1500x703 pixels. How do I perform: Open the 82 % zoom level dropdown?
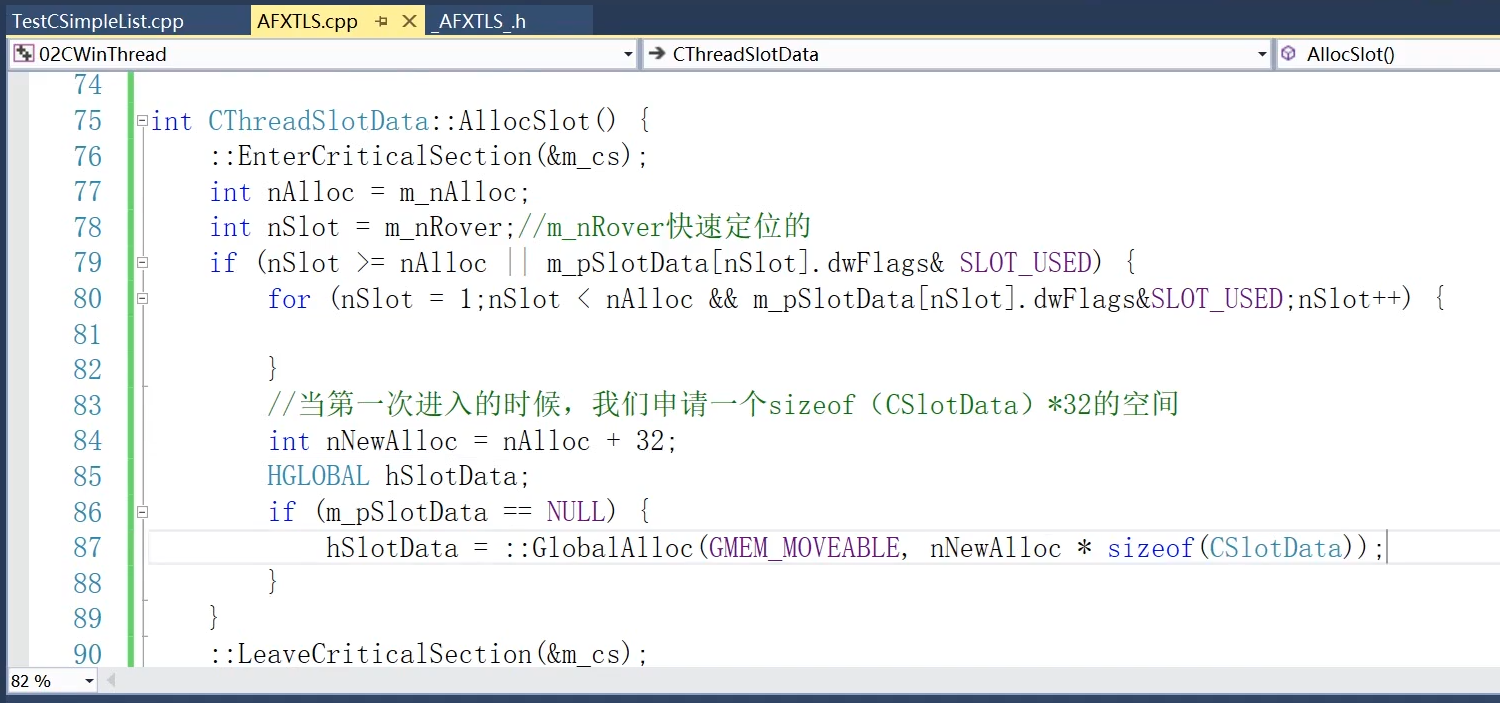click(x=89, y=681)
